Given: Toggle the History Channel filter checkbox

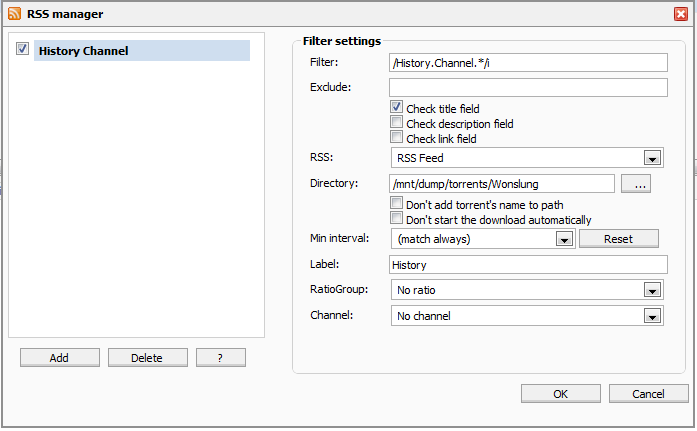Looking at the screenshot, I should 22,49.
